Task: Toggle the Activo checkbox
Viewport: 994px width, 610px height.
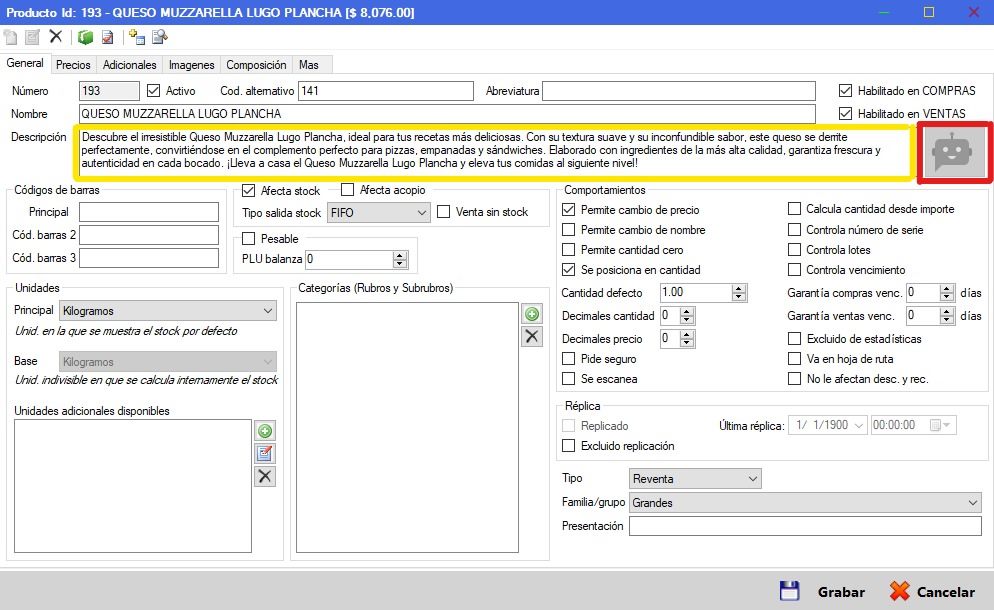Action: coord(153,91)
